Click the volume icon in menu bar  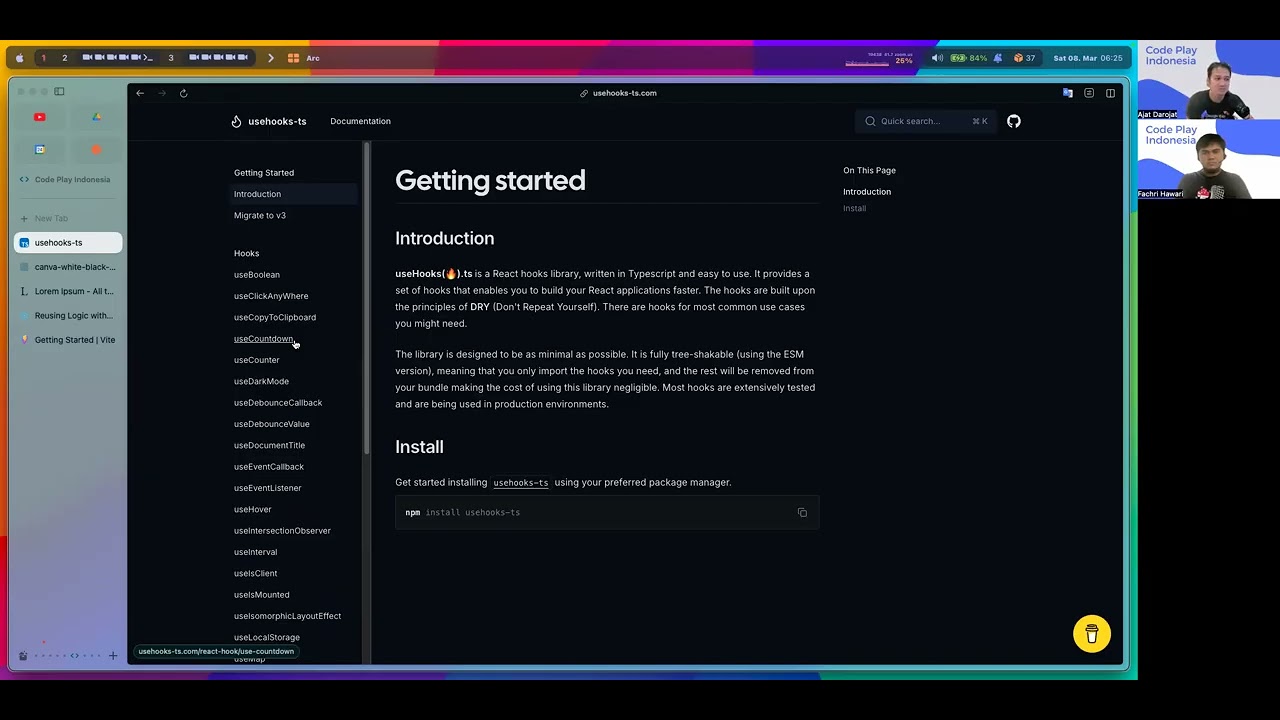tap(937, 58)
